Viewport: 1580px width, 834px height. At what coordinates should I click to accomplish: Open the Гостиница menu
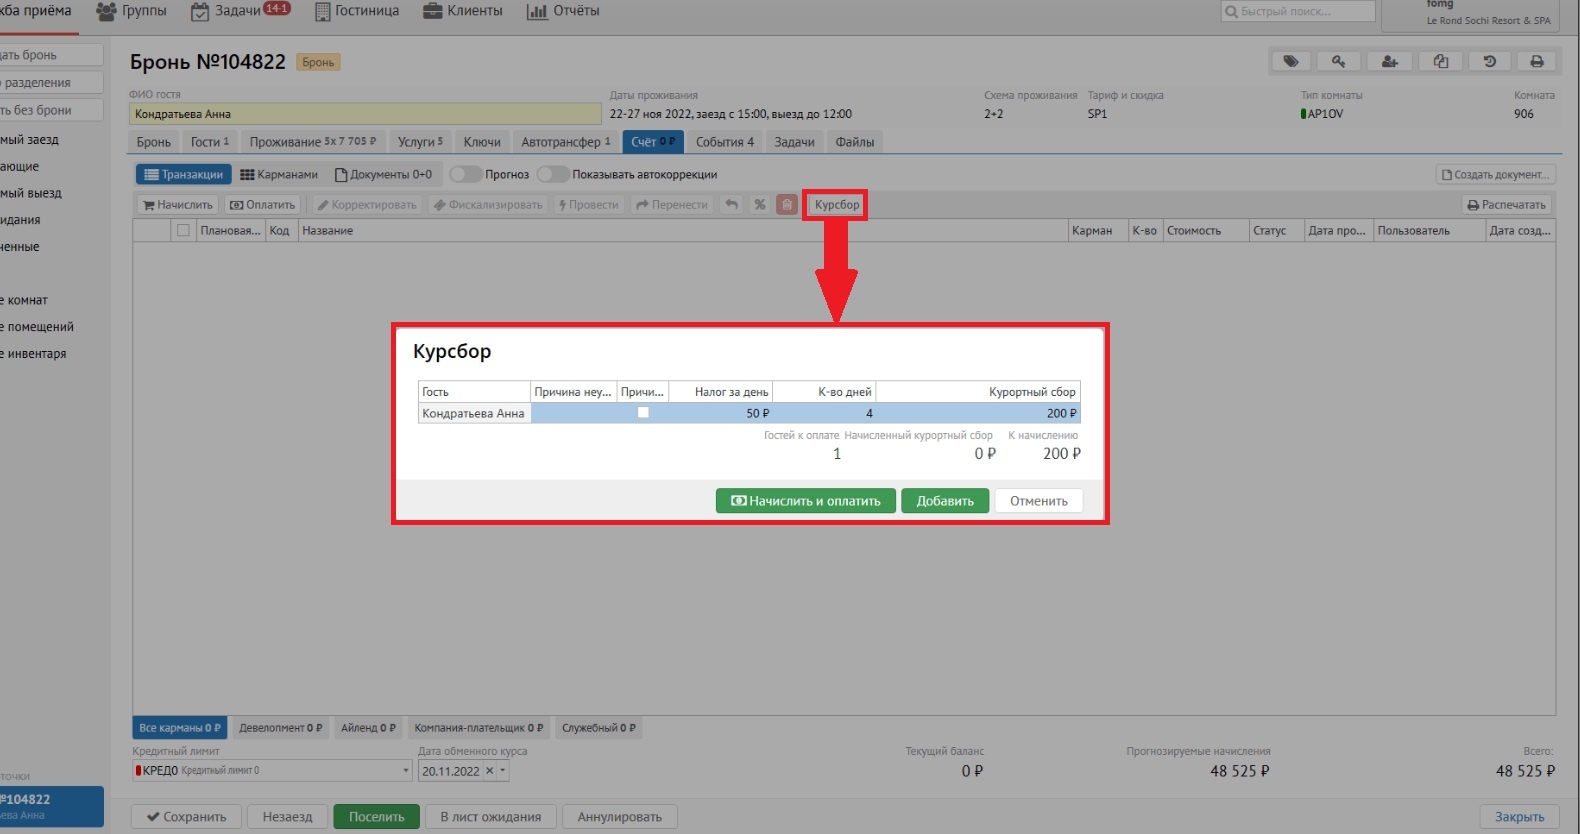(x=357, y=11)
